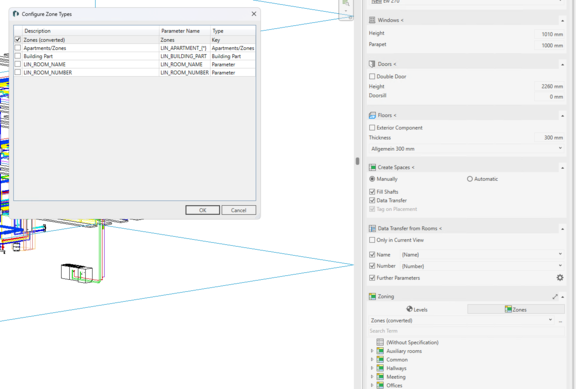Click the Windows section icon
This screenshot has width=576, height=389.
tap(372, 20)
